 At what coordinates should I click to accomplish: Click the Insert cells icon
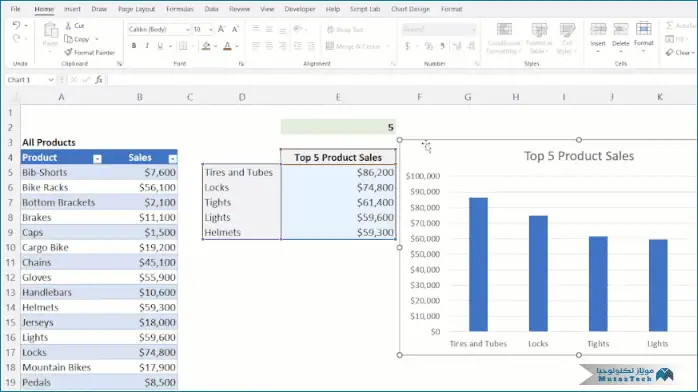click(x=598, y=29)
